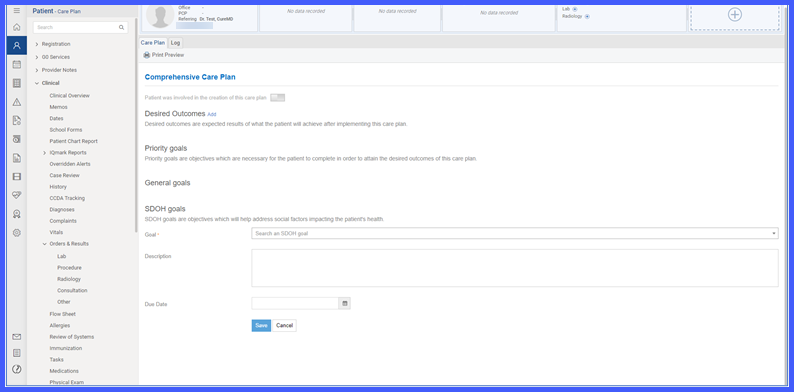Image resolution: width=794 pixels, height=392 pixels.
Task: Open the cash register billing icon
Action: coord(17,139)
